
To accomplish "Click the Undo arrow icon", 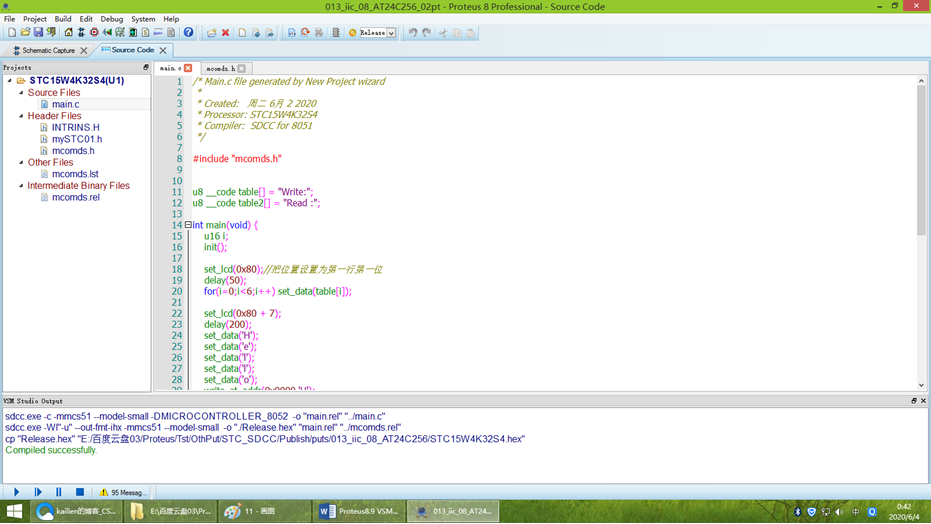I will (413, 33).
